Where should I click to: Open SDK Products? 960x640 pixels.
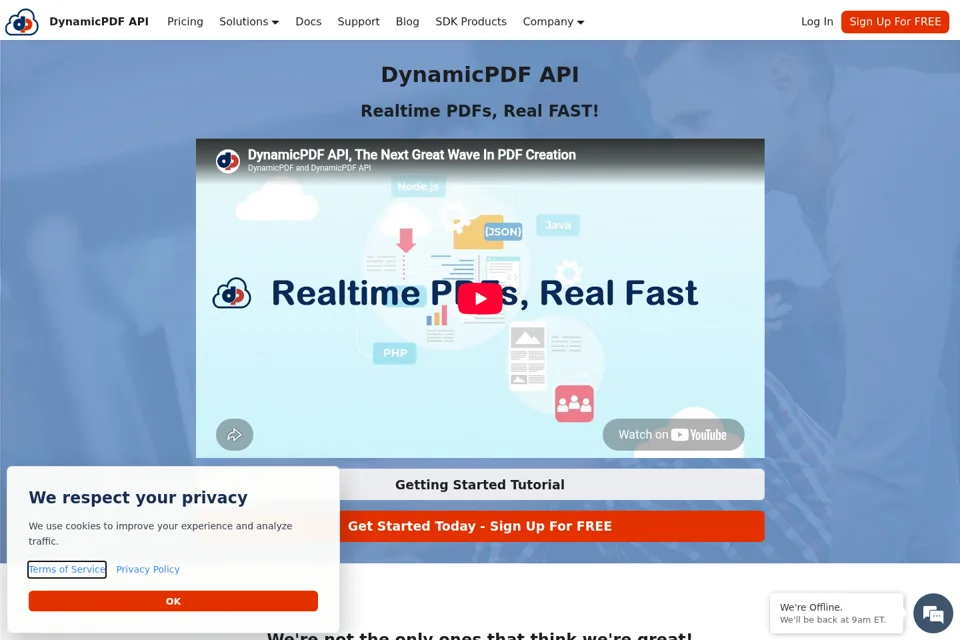point(471,21)
